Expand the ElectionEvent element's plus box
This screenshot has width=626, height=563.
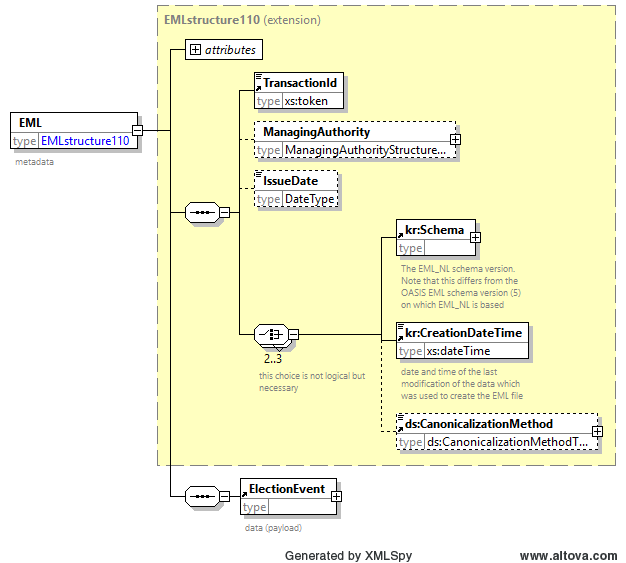tap(336, 496)
